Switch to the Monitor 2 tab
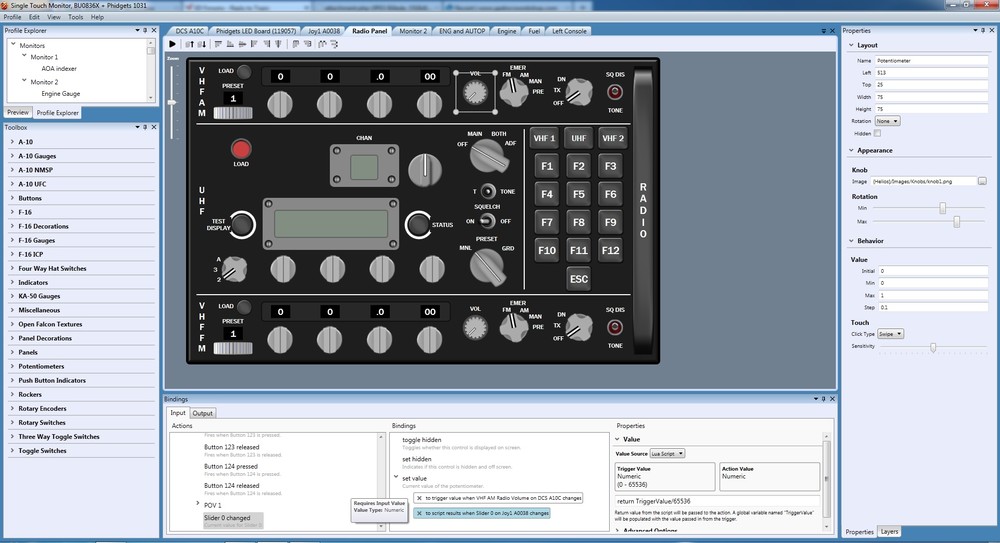The width and height of the screenshot is (1000, 543). coord(413,31)
